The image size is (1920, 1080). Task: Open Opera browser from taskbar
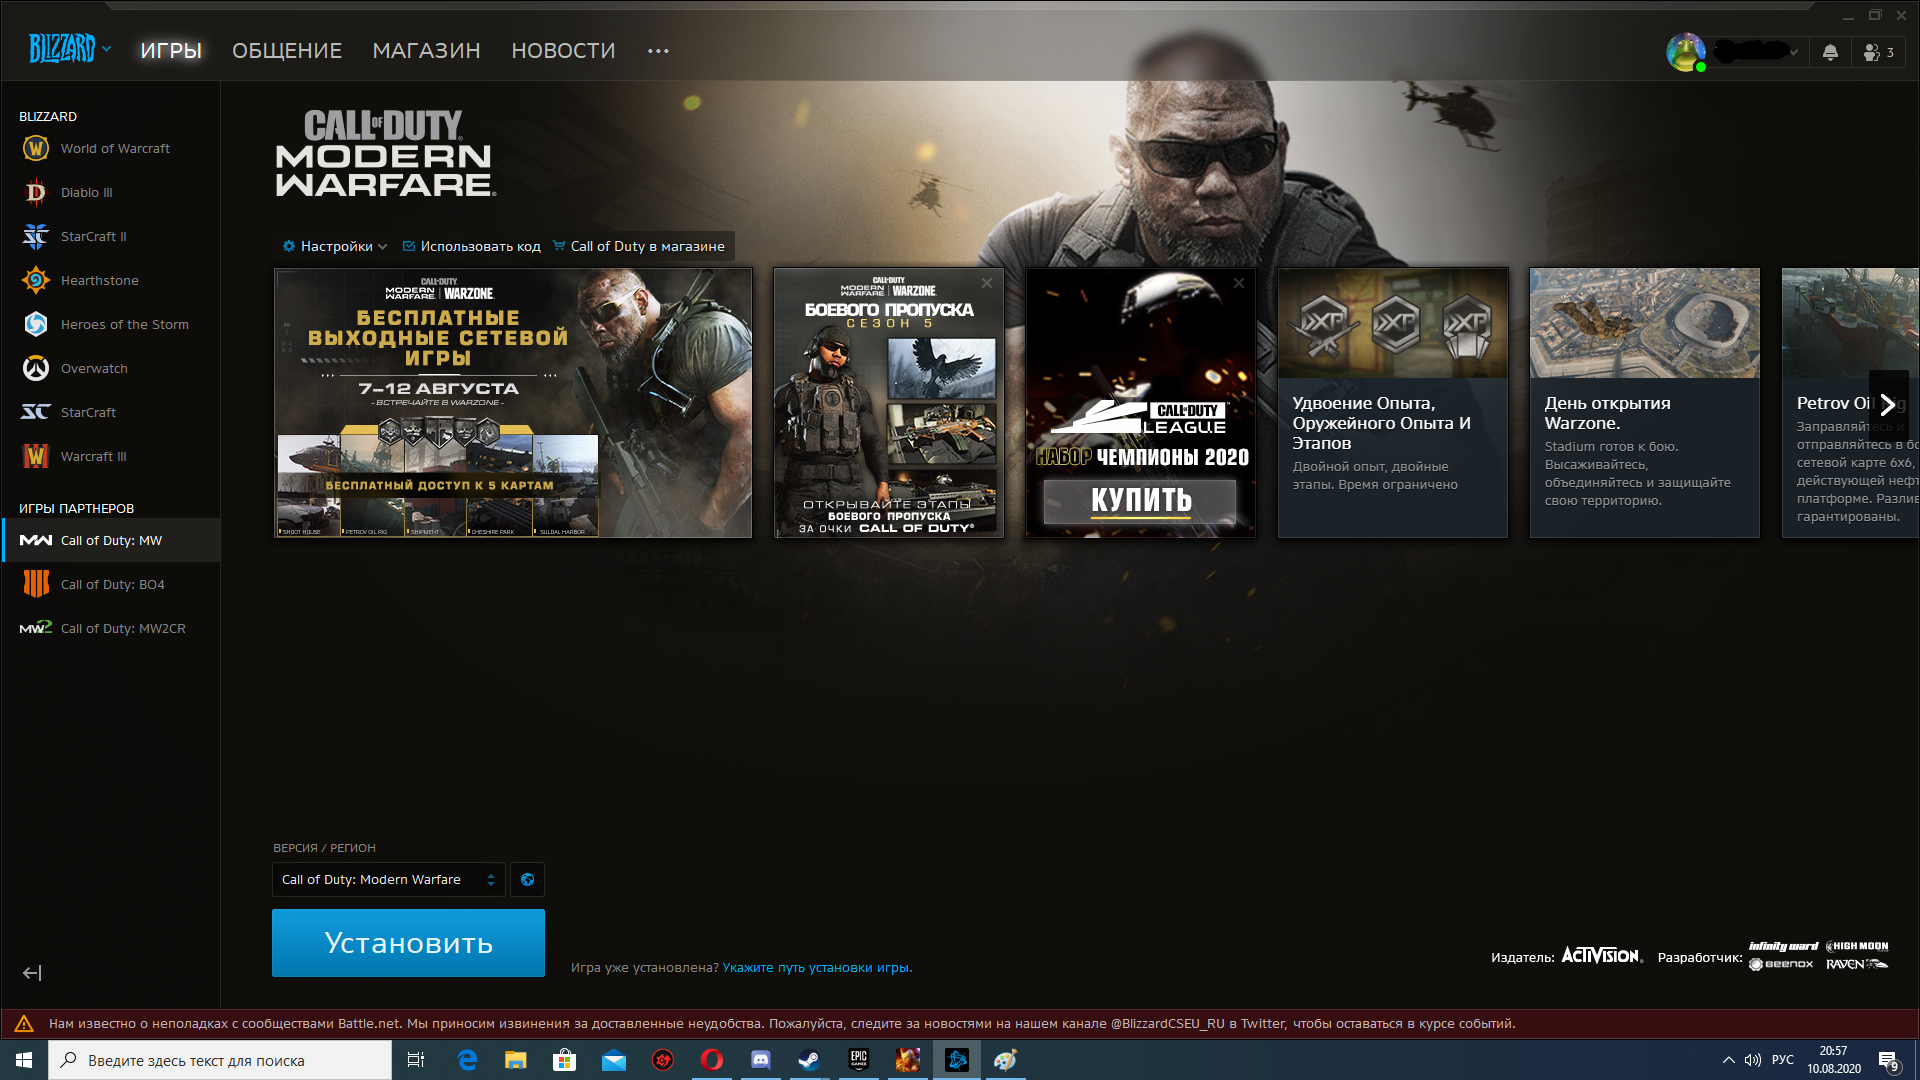click(x=712, y=1060)
